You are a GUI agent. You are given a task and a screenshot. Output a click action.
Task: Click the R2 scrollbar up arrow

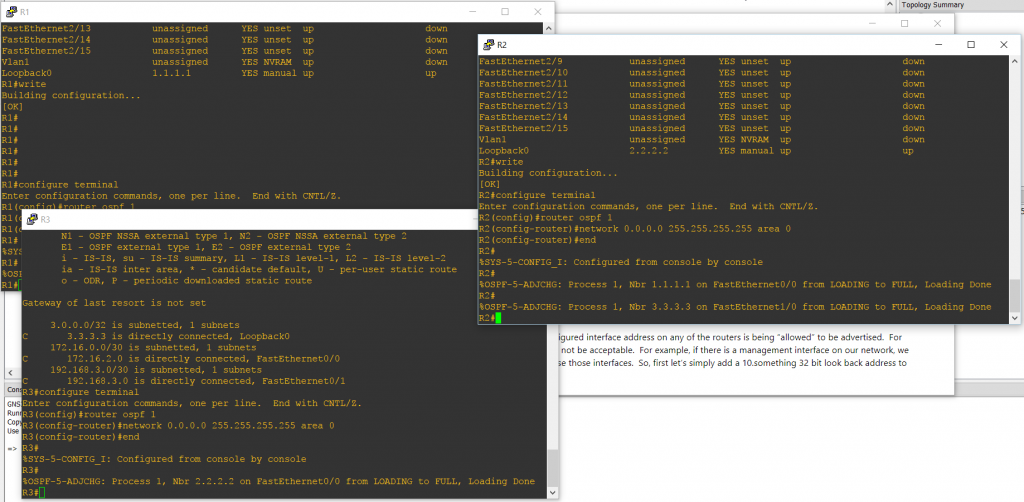(x=1014, y=61)
